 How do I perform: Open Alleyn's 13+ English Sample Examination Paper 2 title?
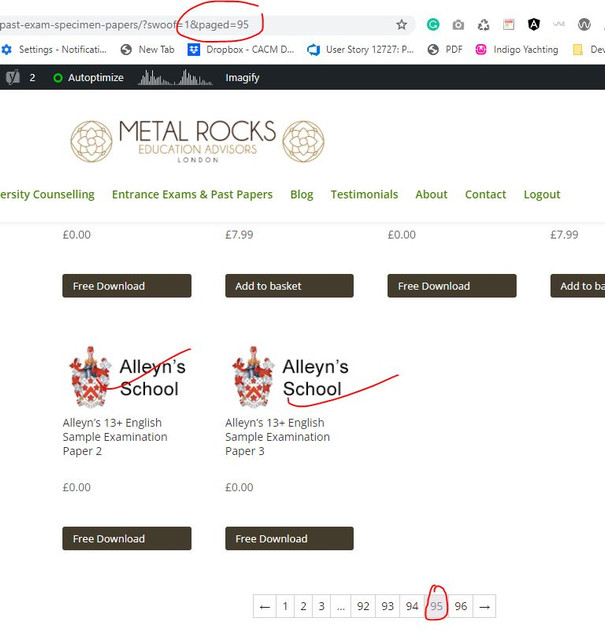pos(115,437)
